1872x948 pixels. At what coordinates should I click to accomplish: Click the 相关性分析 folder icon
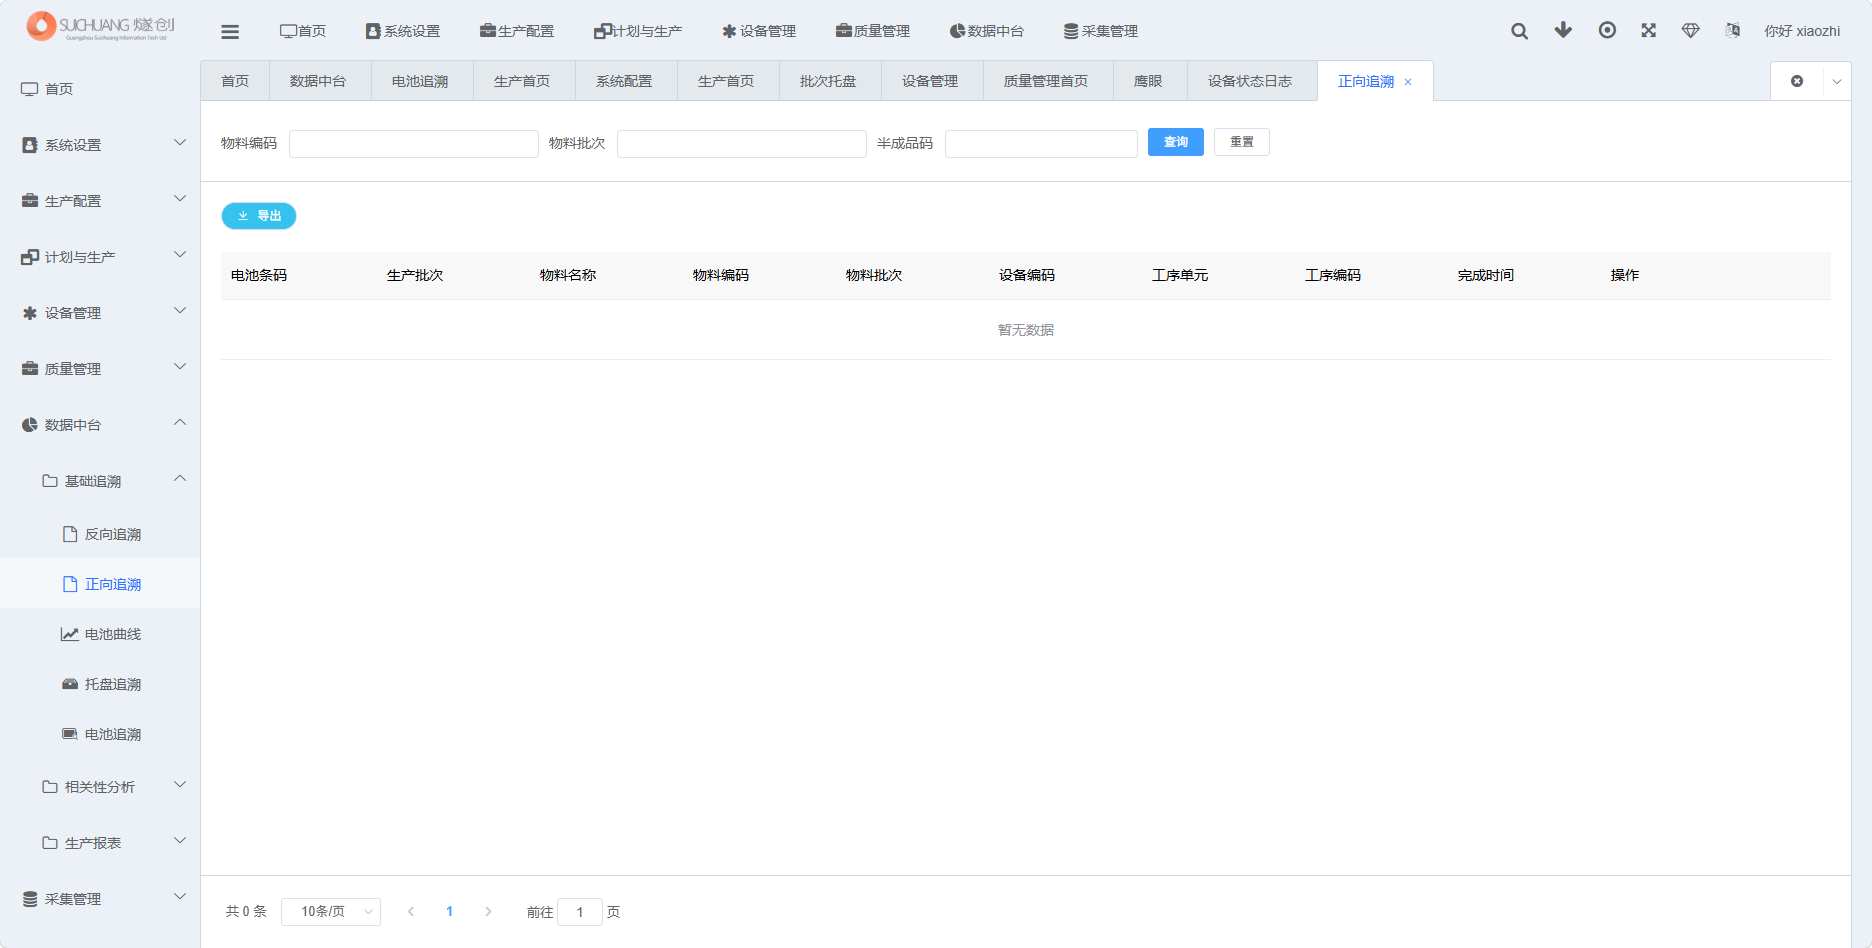50,787
